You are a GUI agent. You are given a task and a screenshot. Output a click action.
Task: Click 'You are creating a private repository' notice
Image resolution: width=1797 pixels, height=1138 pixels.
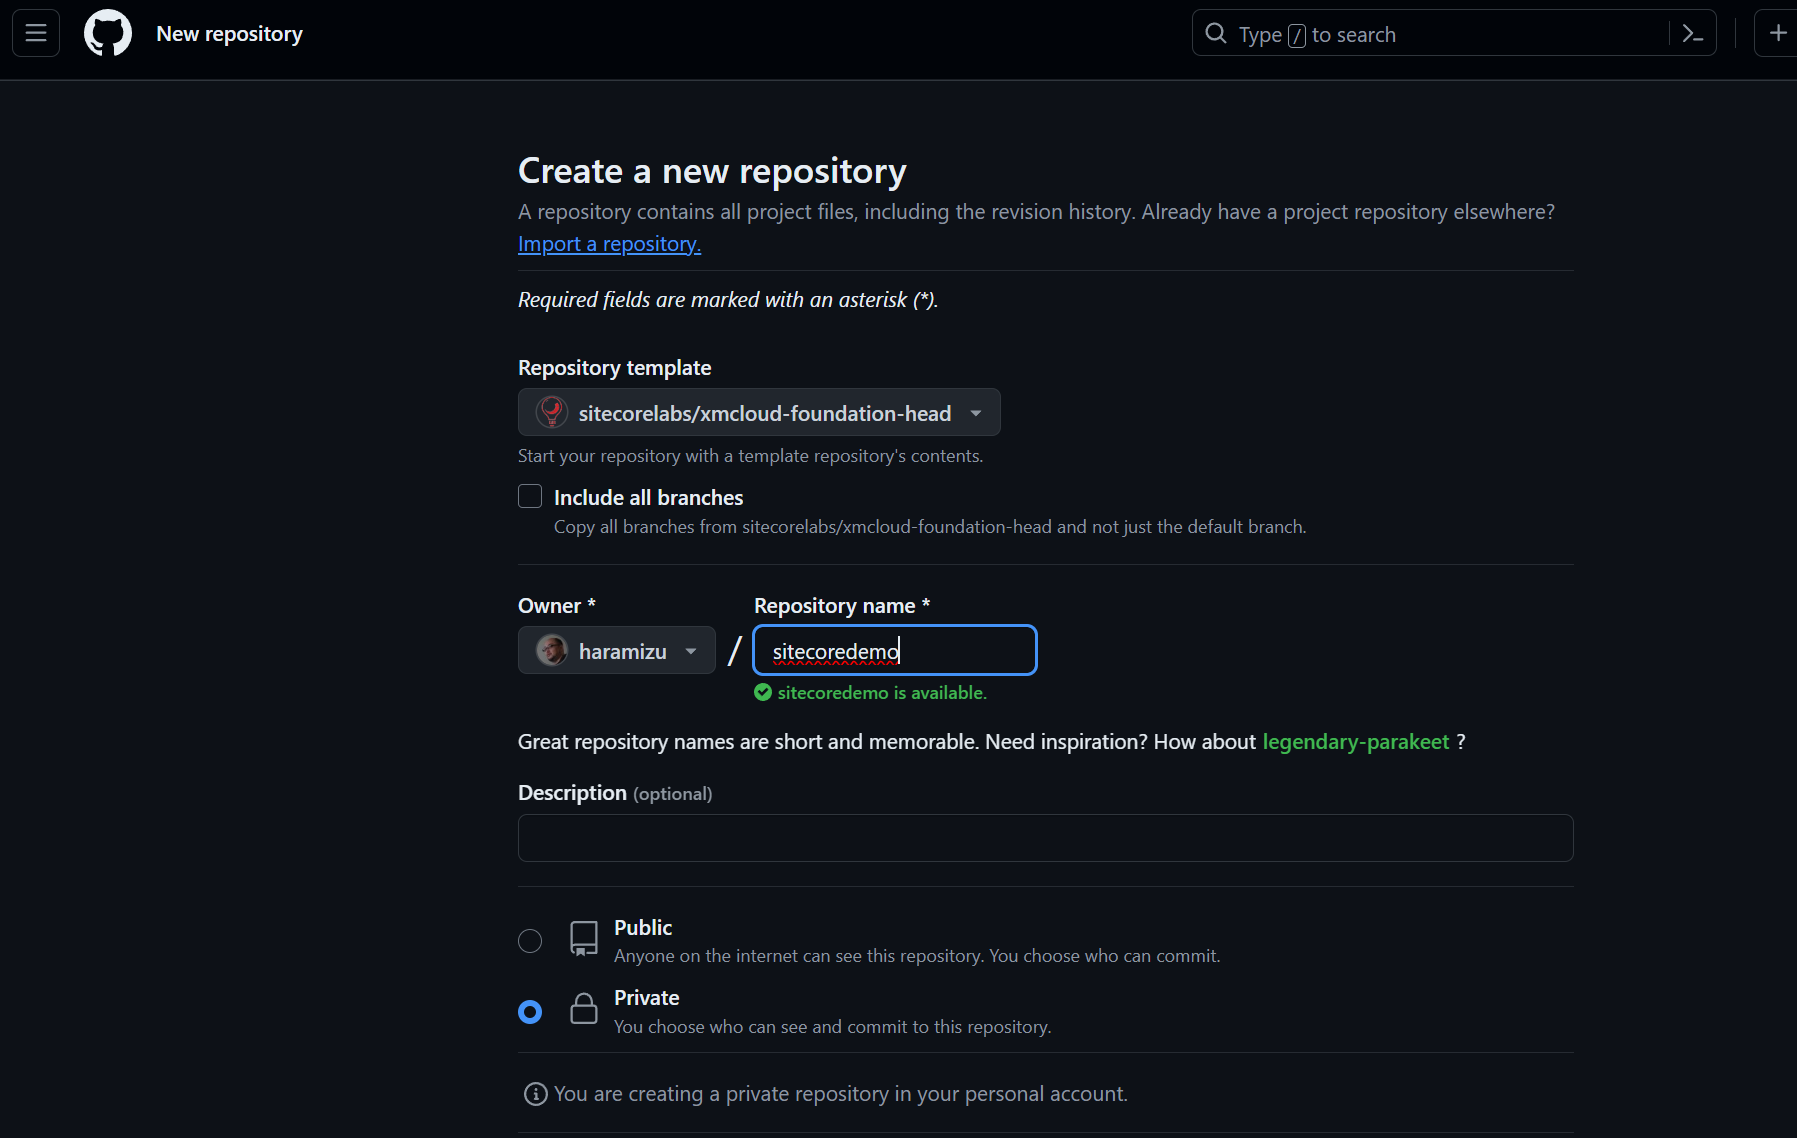tap(841, 1094)
